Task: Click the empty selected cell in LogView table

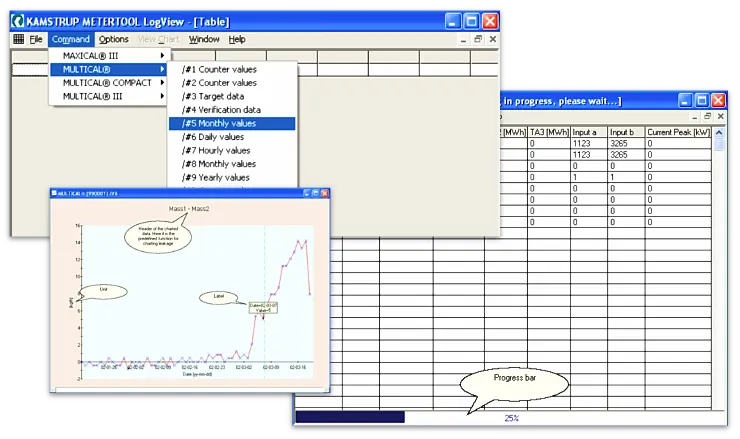Action: coord(31,70)
